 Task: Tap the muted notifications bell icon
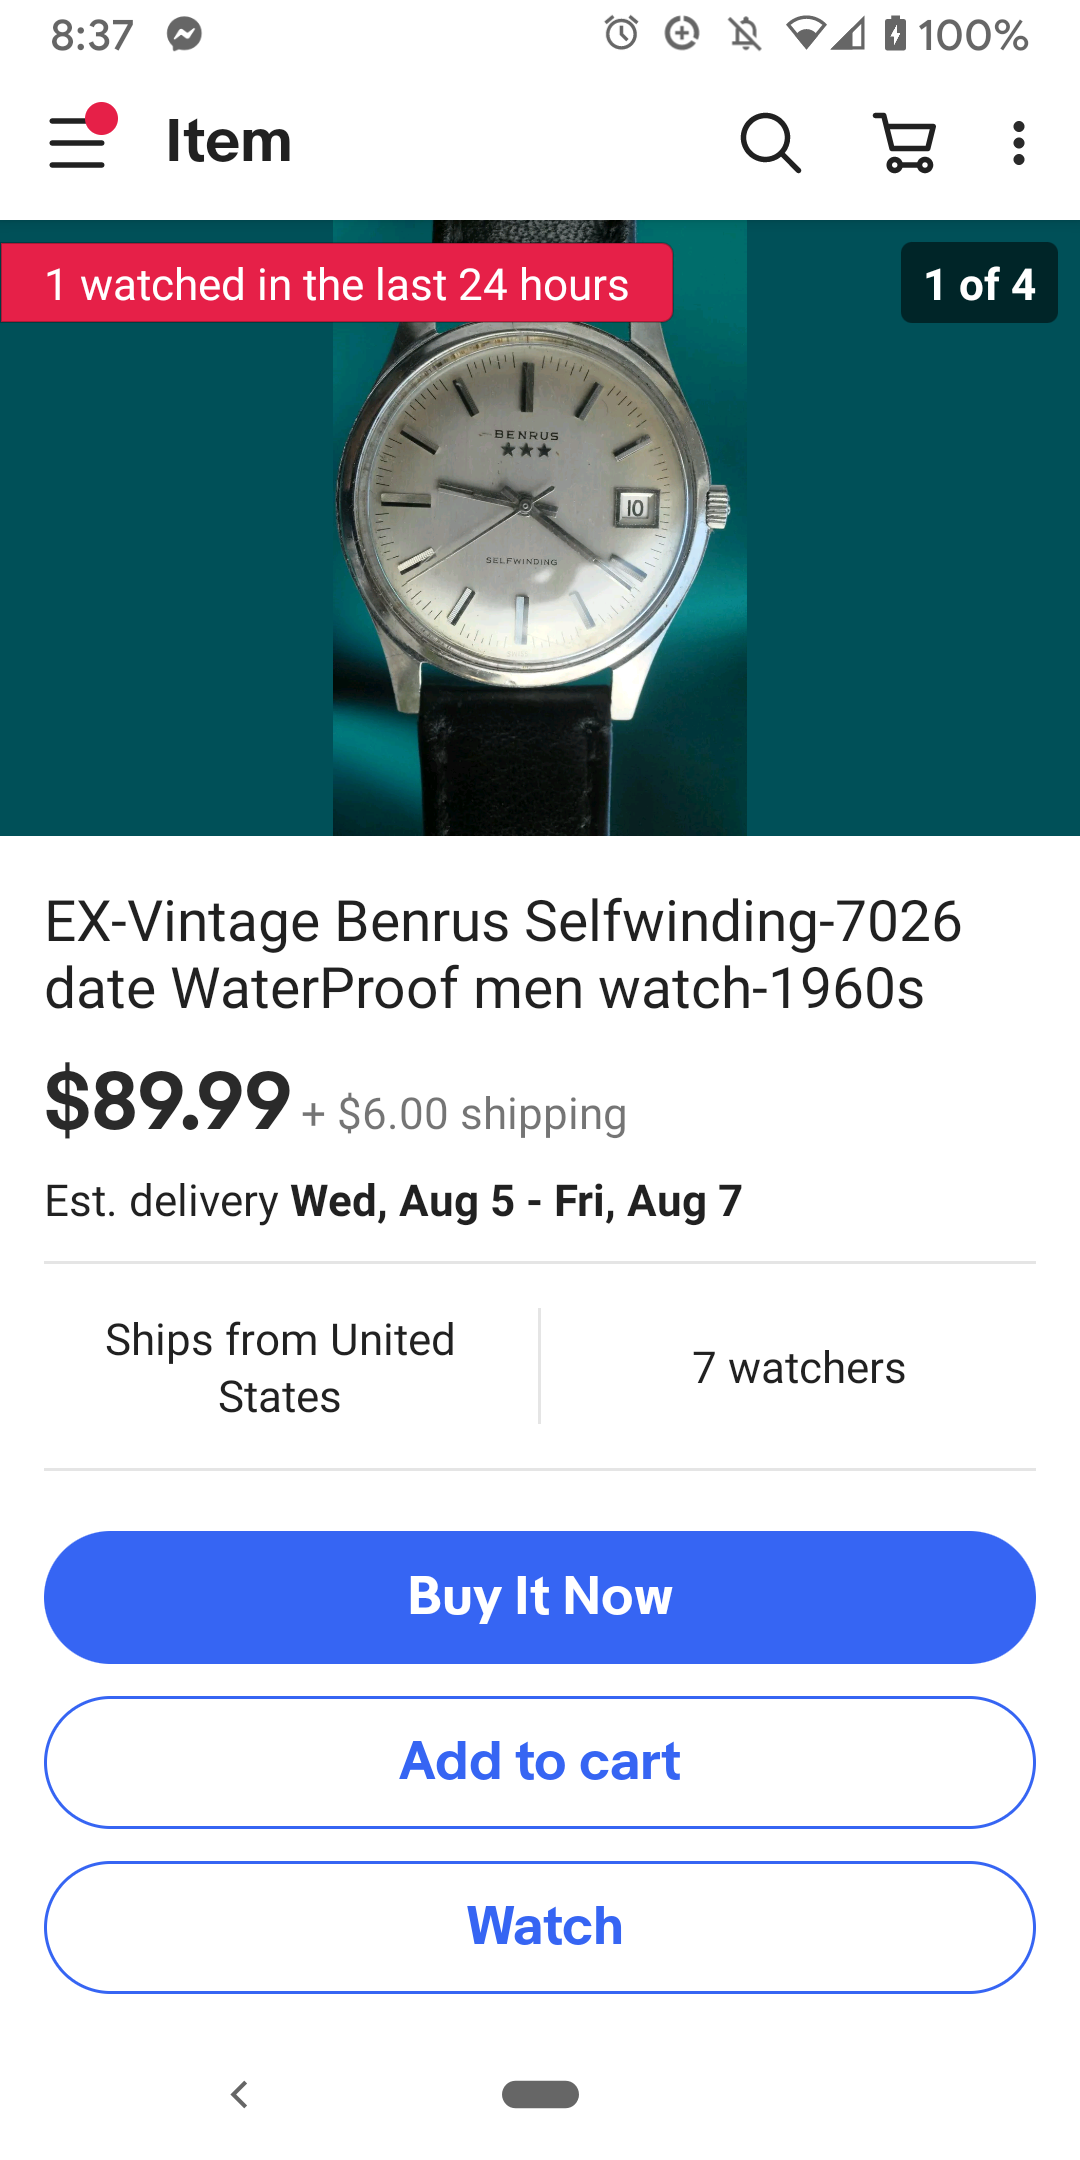pyautogui.click(x=744, y=35)
